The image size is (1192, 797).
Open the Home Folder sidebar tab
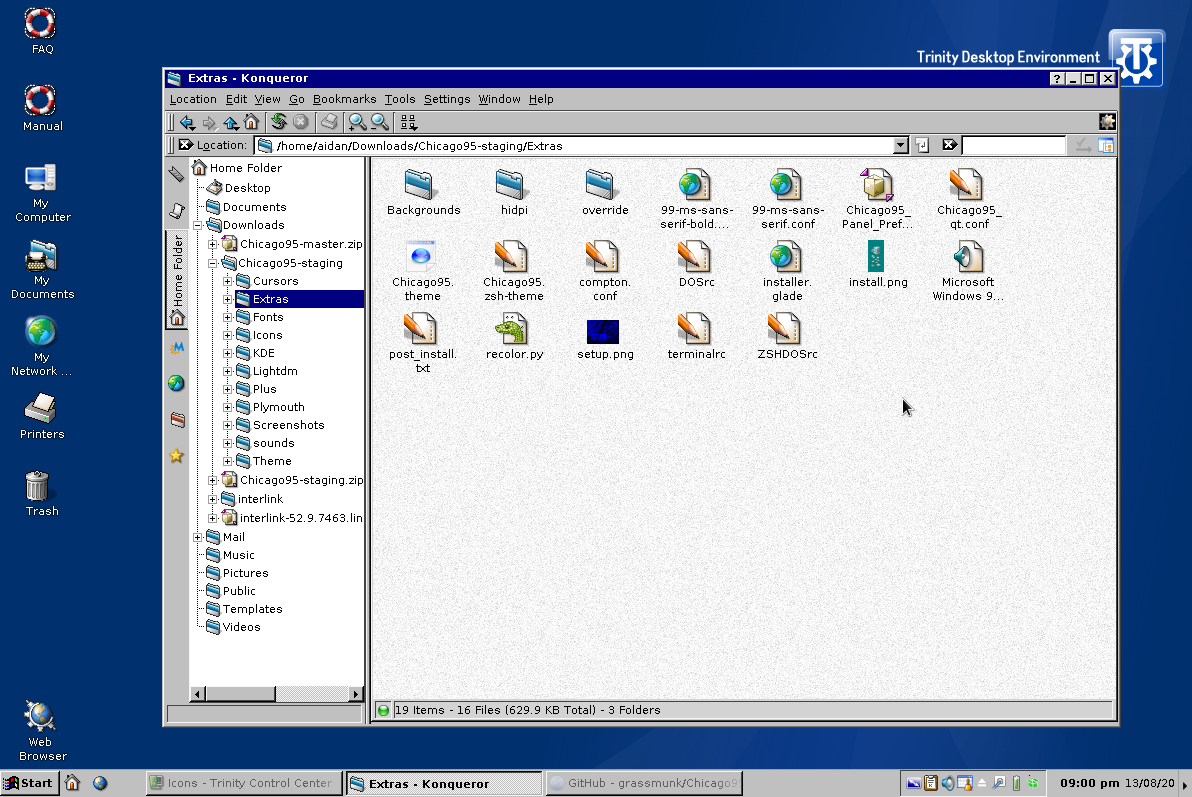[x=177, y=280]
